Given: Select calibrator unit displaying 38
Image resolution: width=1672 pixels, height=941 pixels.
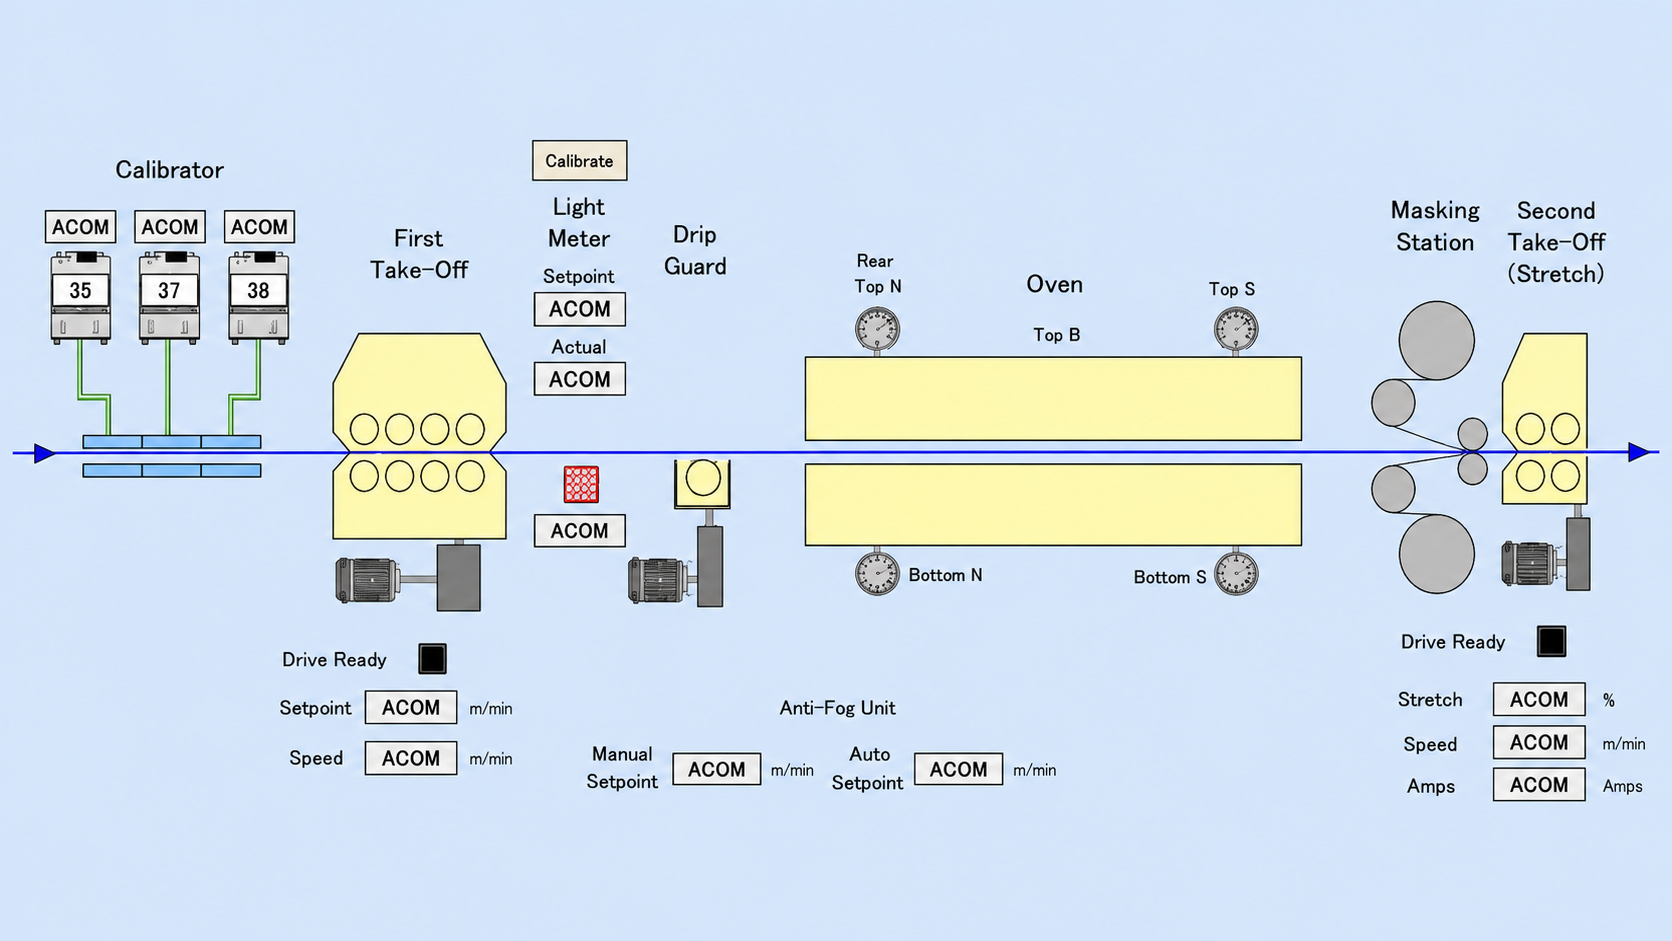Looking at the screenshot, I should (258, 298).
